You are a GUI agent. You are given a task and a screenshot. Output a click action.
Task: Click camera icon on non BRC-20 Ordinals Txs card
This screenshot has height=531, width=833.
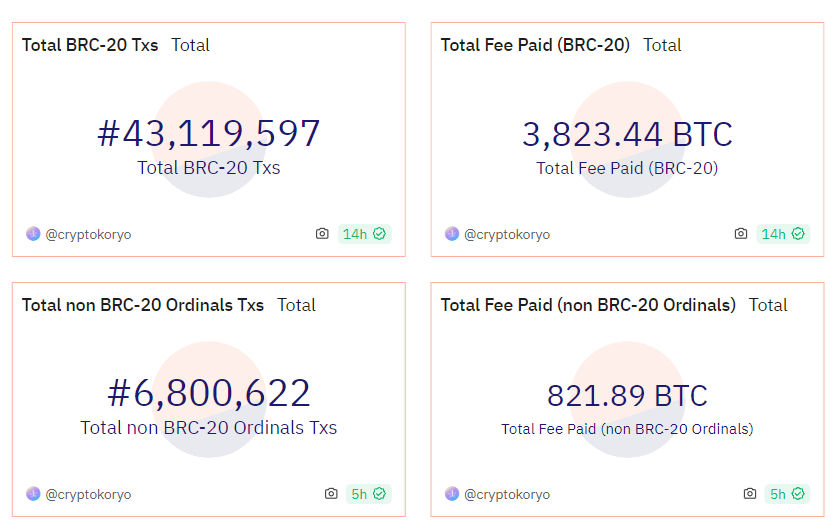tap(331, 494)
